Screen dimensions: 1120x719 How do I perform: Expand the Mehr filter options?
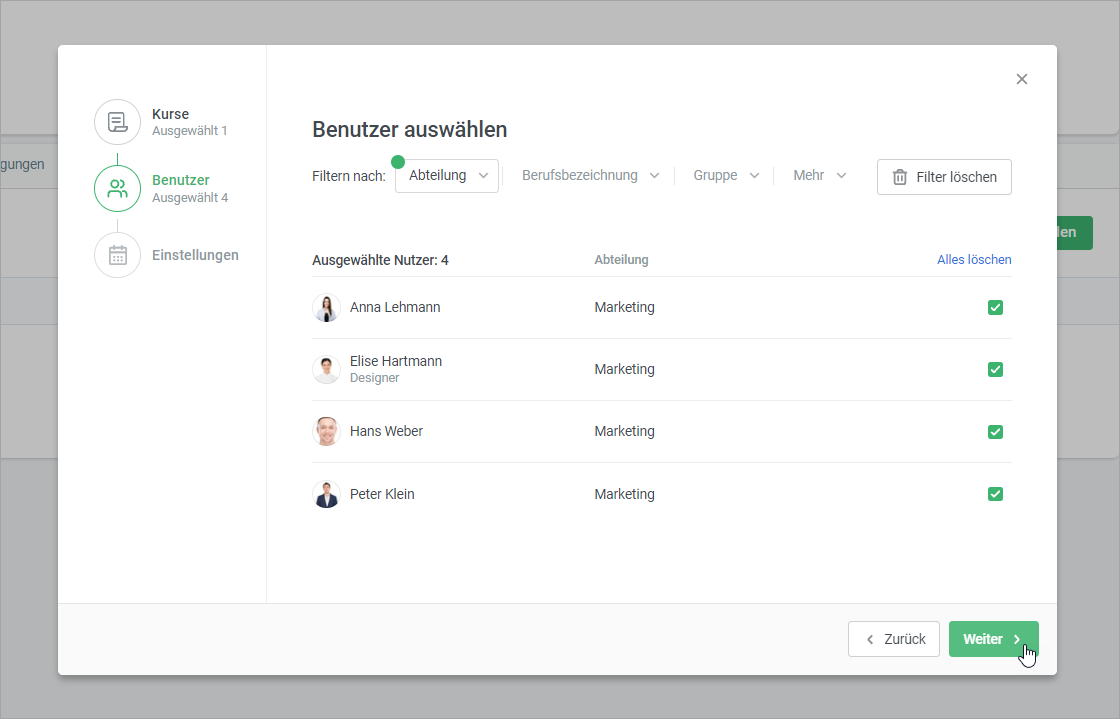click(x=819, y=176)
